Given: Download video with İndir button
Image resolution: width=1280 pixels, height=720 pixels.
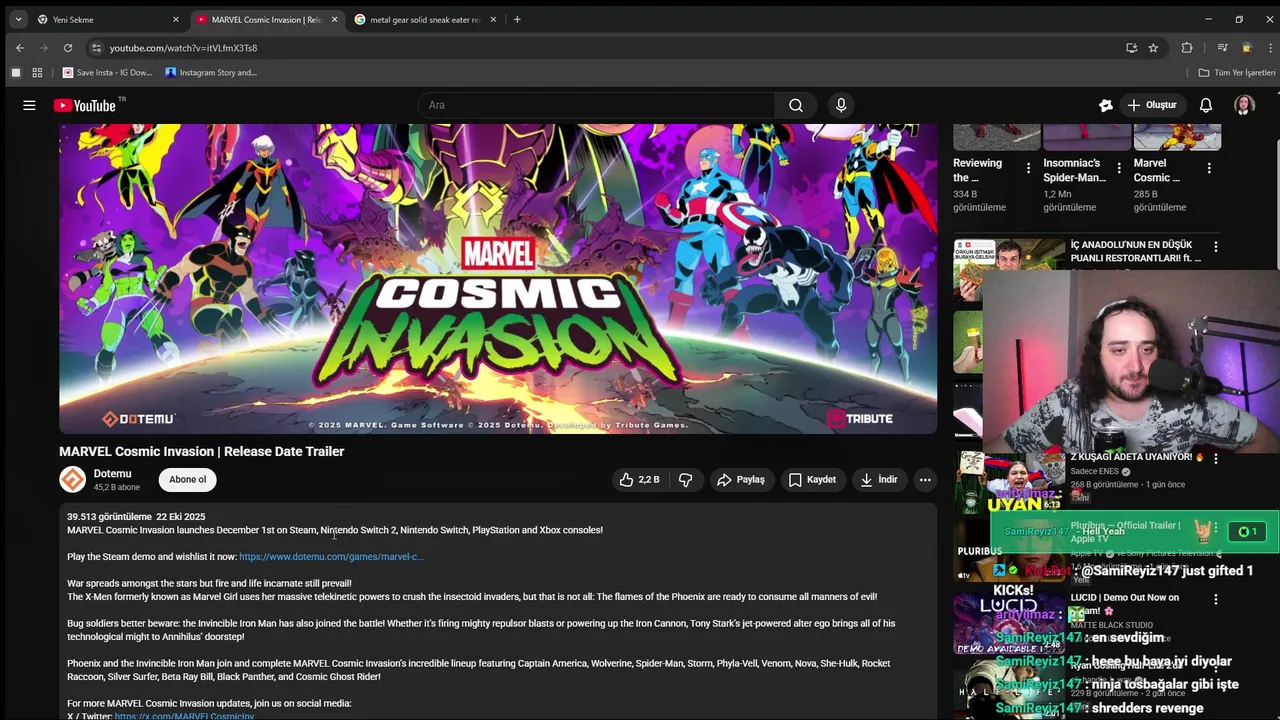Looking at the screenshot, I should pos(879,480).
